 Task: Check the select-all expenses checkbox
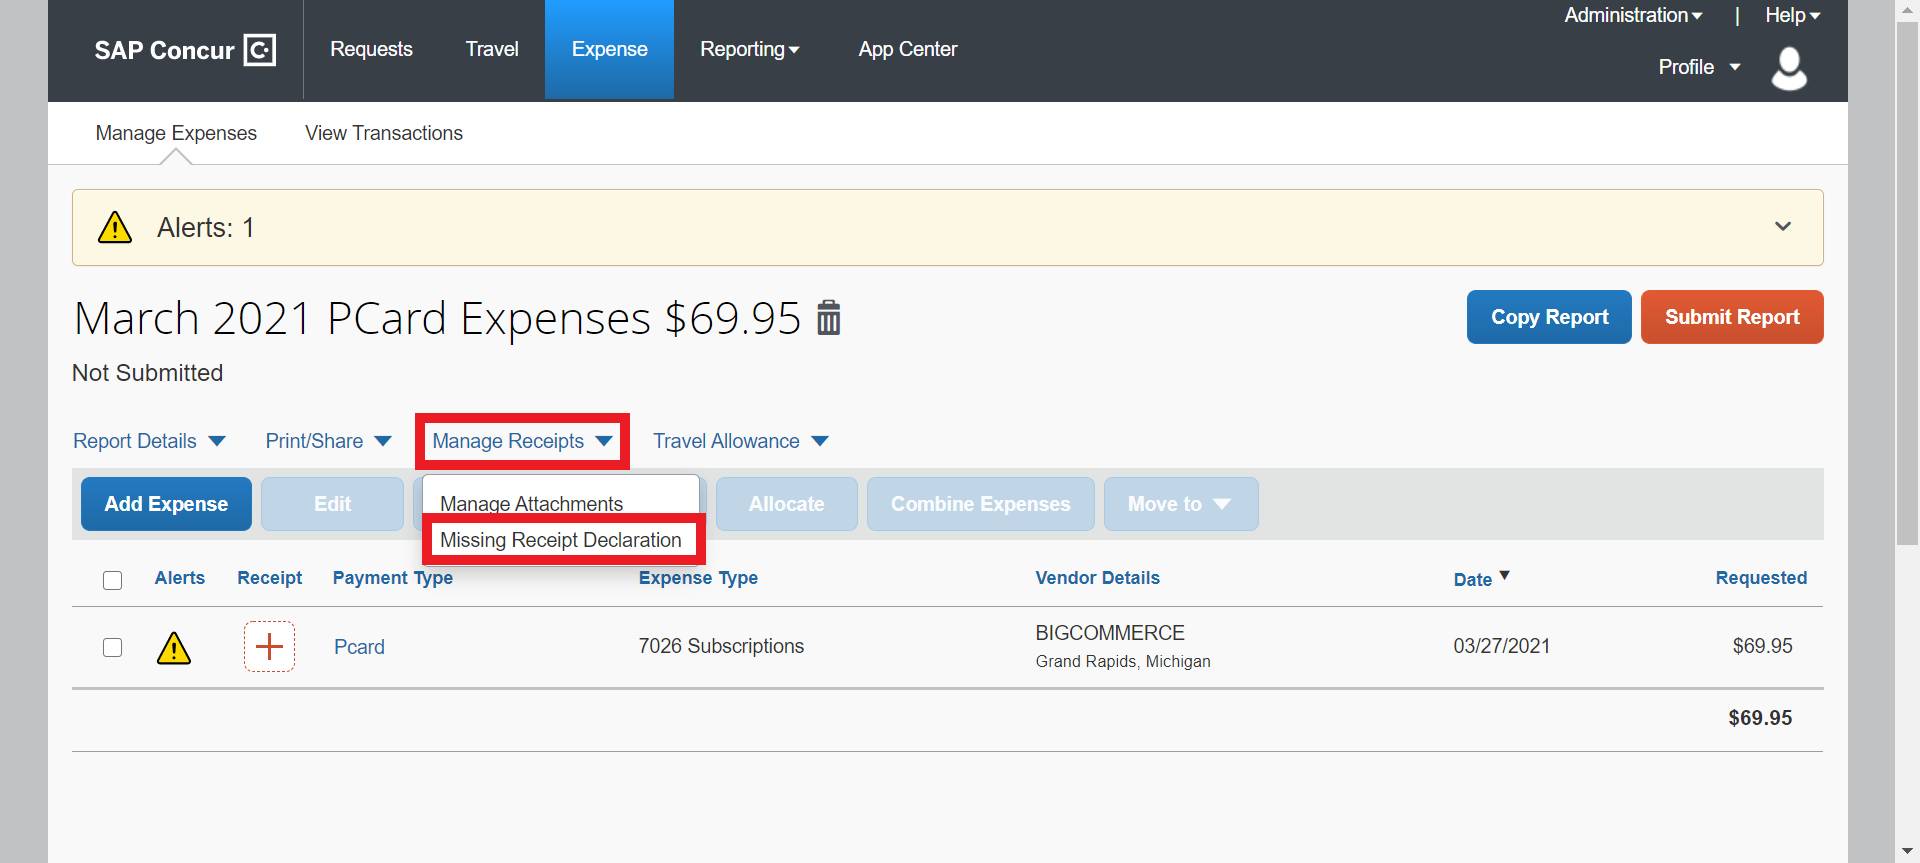tap(113, 580)
